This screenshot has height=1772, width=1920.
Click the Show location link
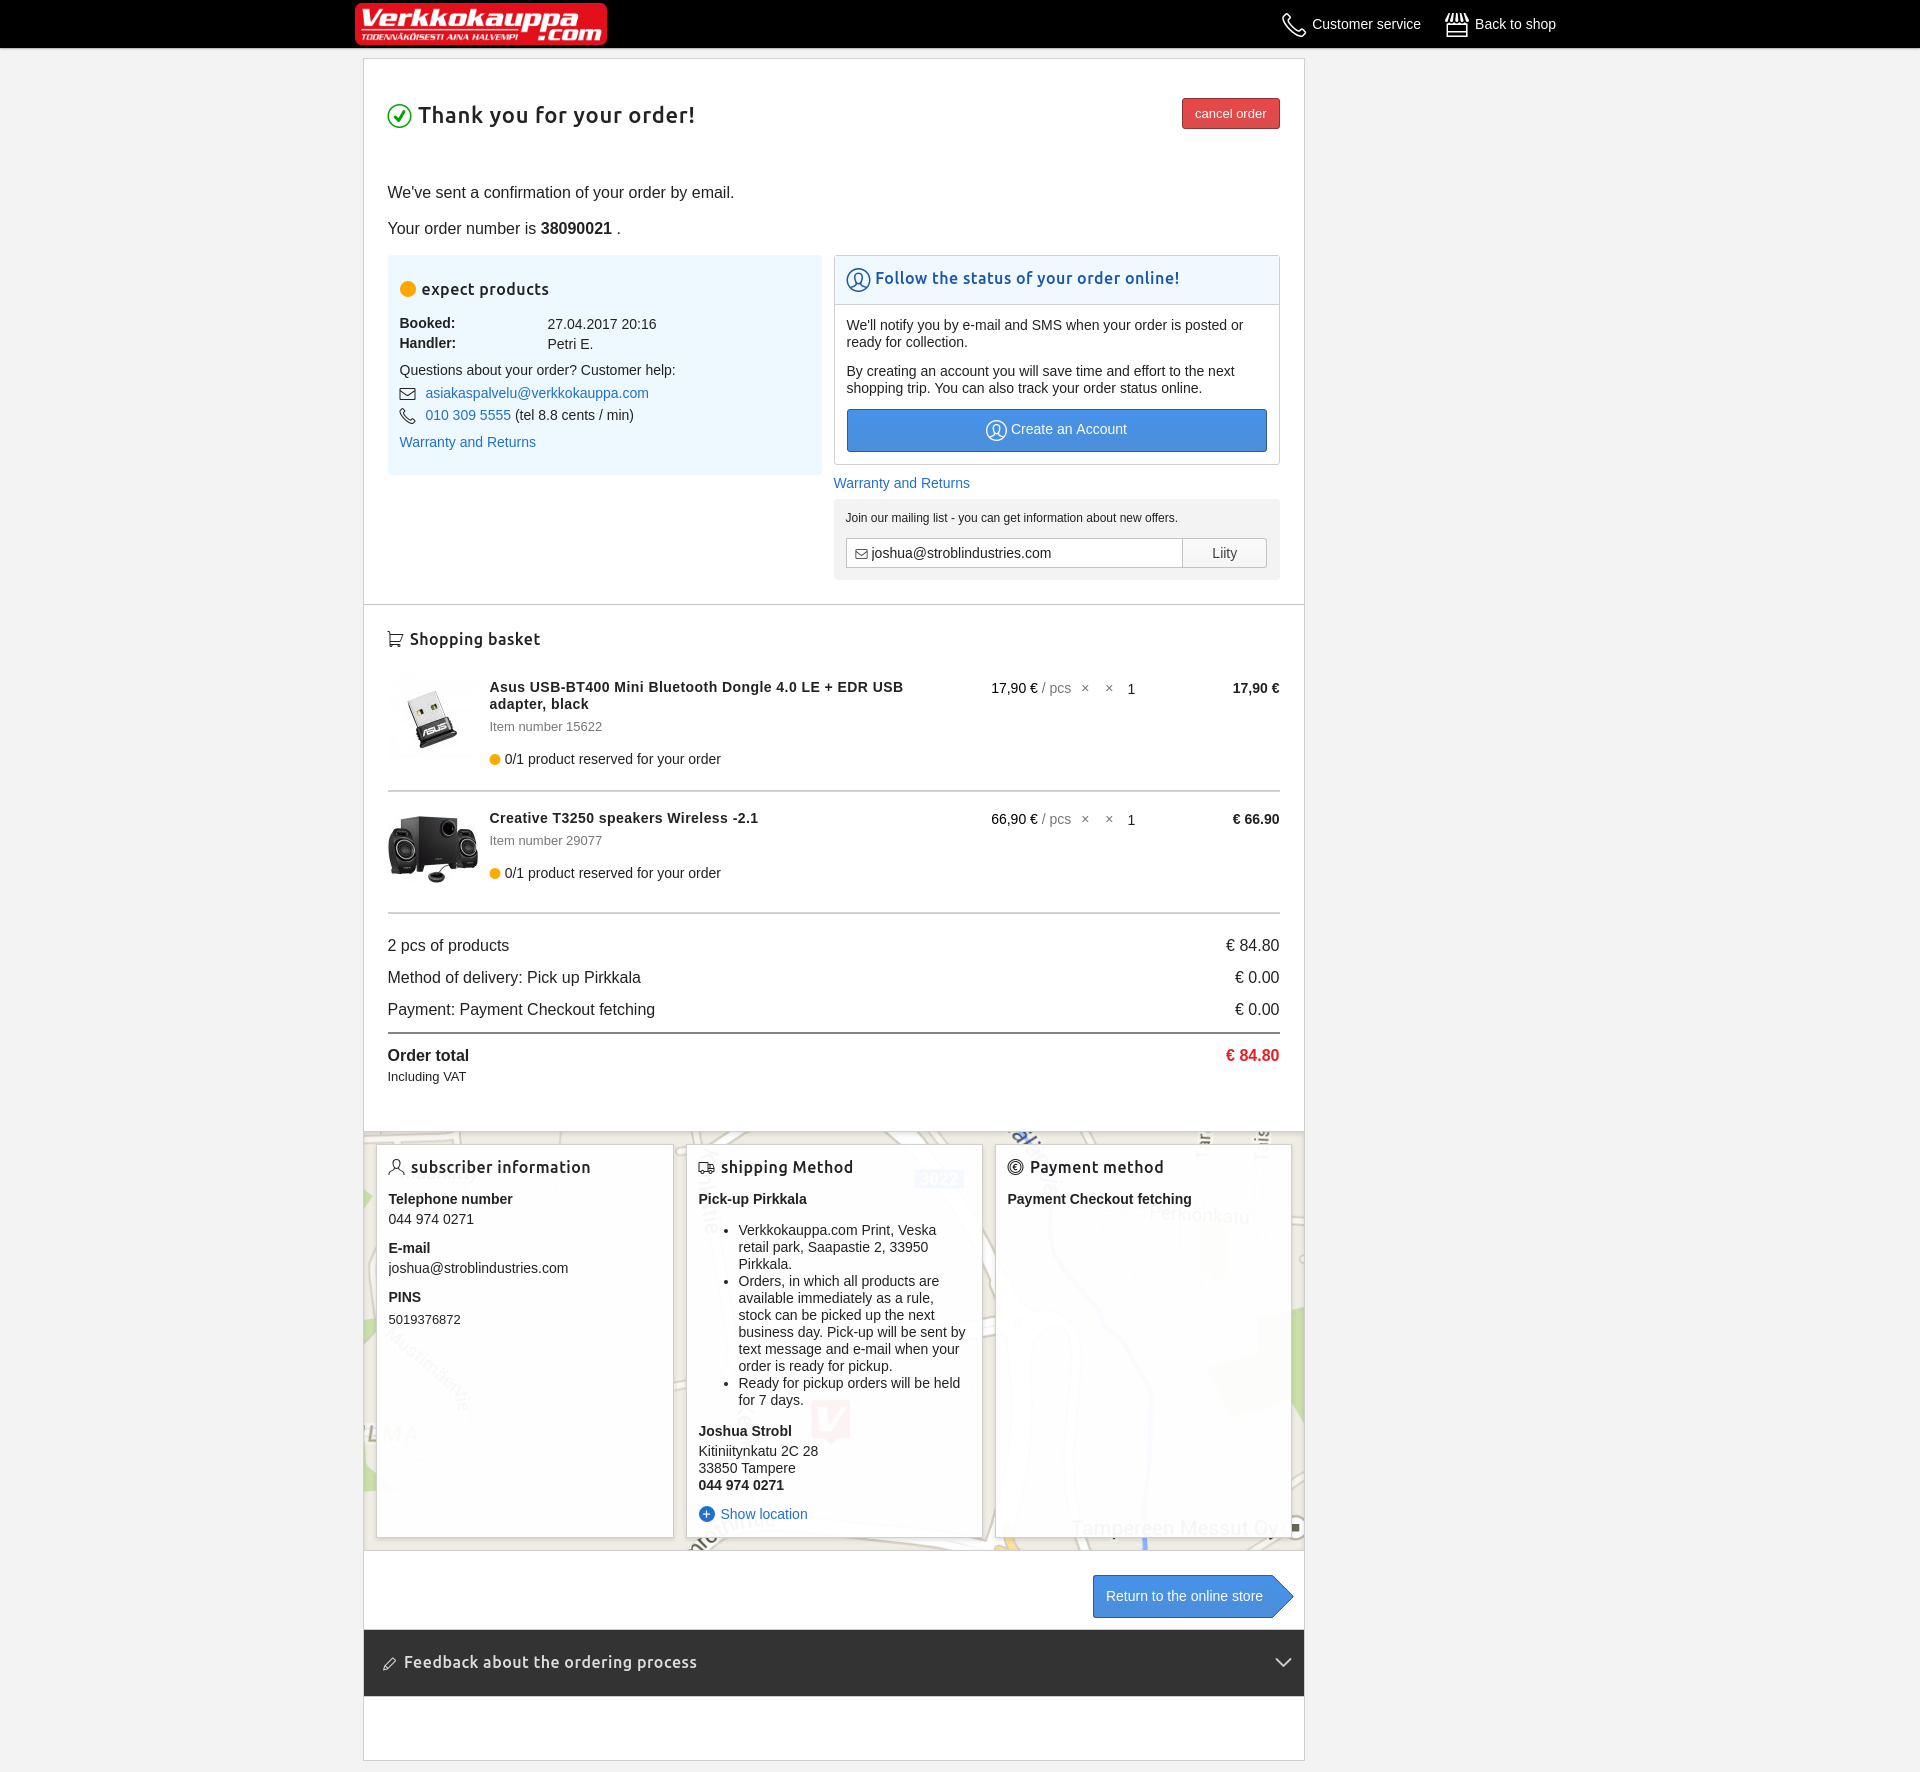[x=764, y=1514]
